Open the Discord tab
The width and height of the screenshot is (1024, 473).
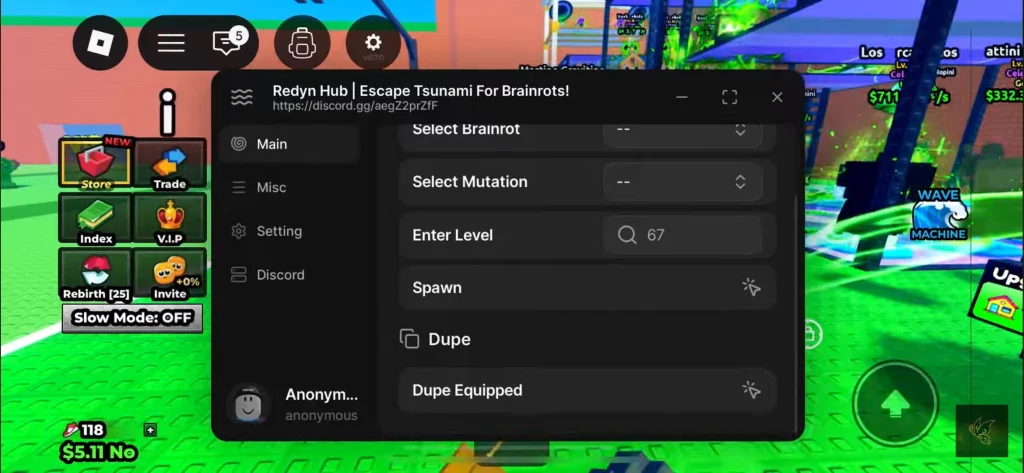[x=289, y=275]
